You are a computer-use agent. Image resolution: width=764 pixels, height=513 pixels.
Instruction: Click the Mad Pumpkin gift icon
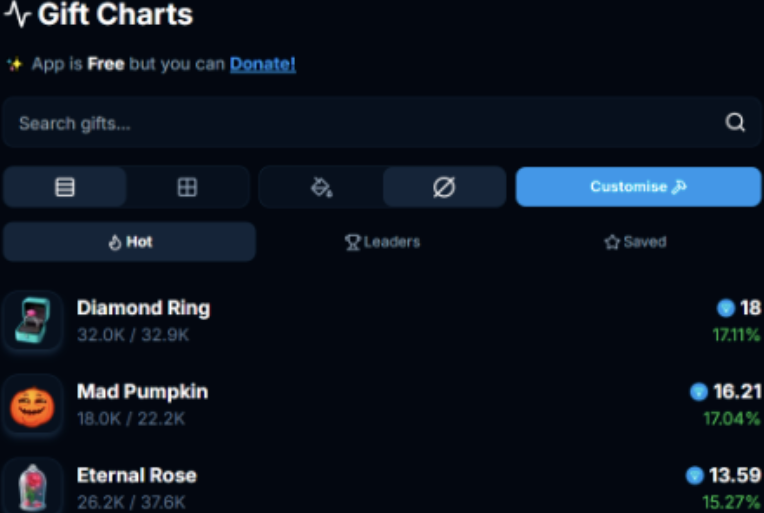click(33, 405)
